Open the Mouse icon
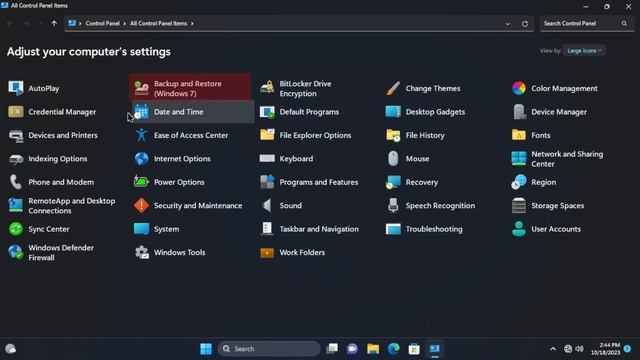This screenshot has height=360, width=640. [x=393, y=159]
